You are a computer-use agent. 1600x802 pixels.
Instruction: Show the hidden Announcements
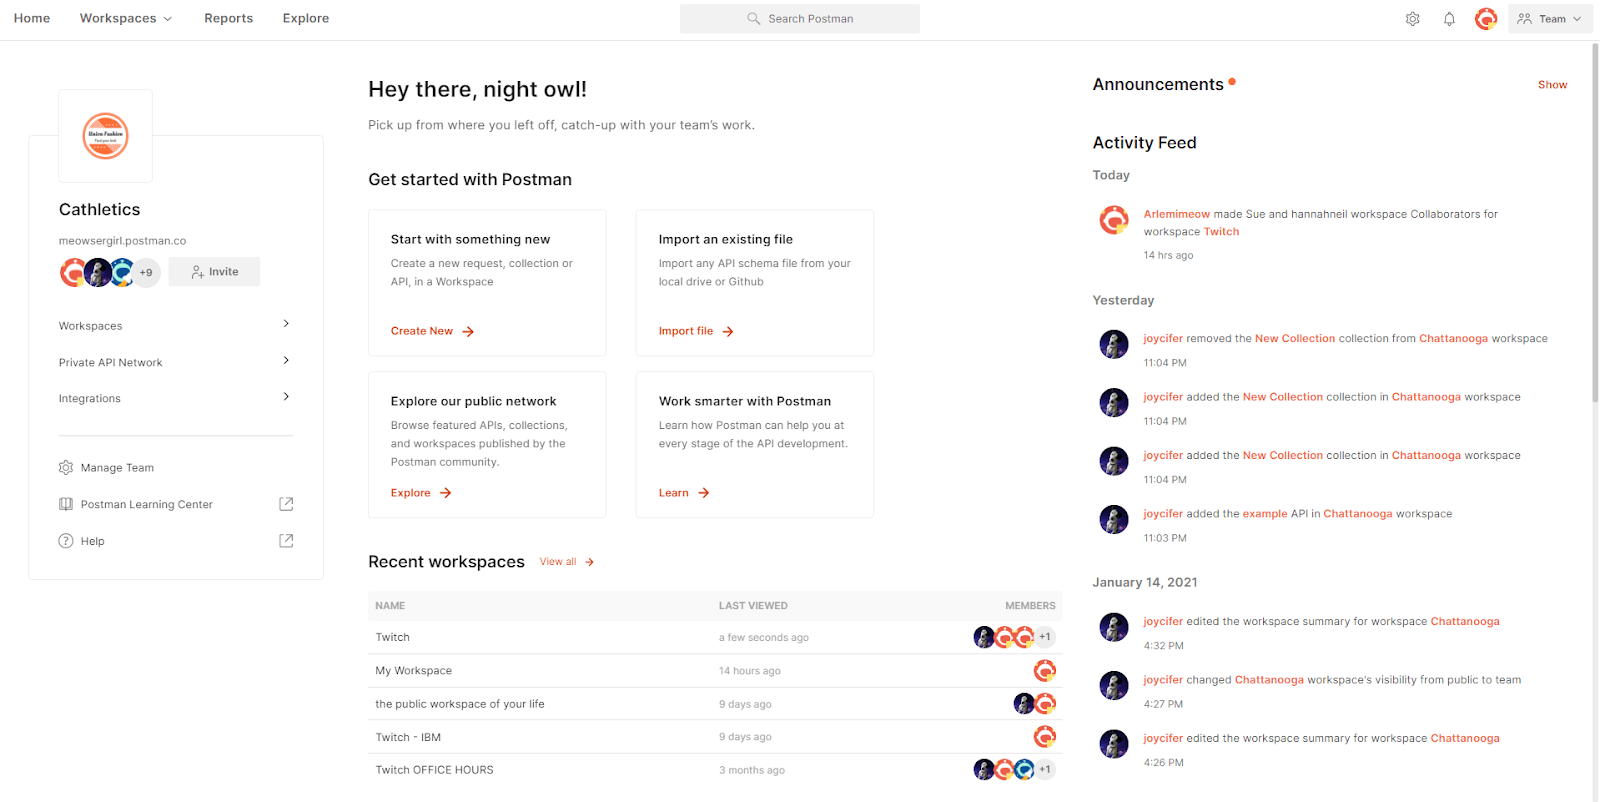tap(1552, 84)
